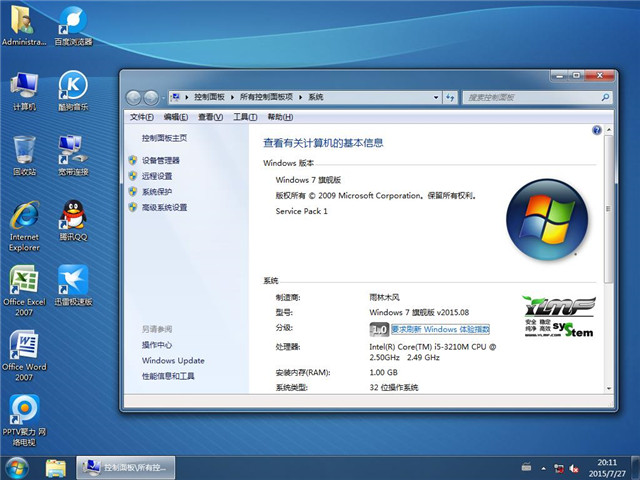Open the 文件(F) menu

click(142, 117)
